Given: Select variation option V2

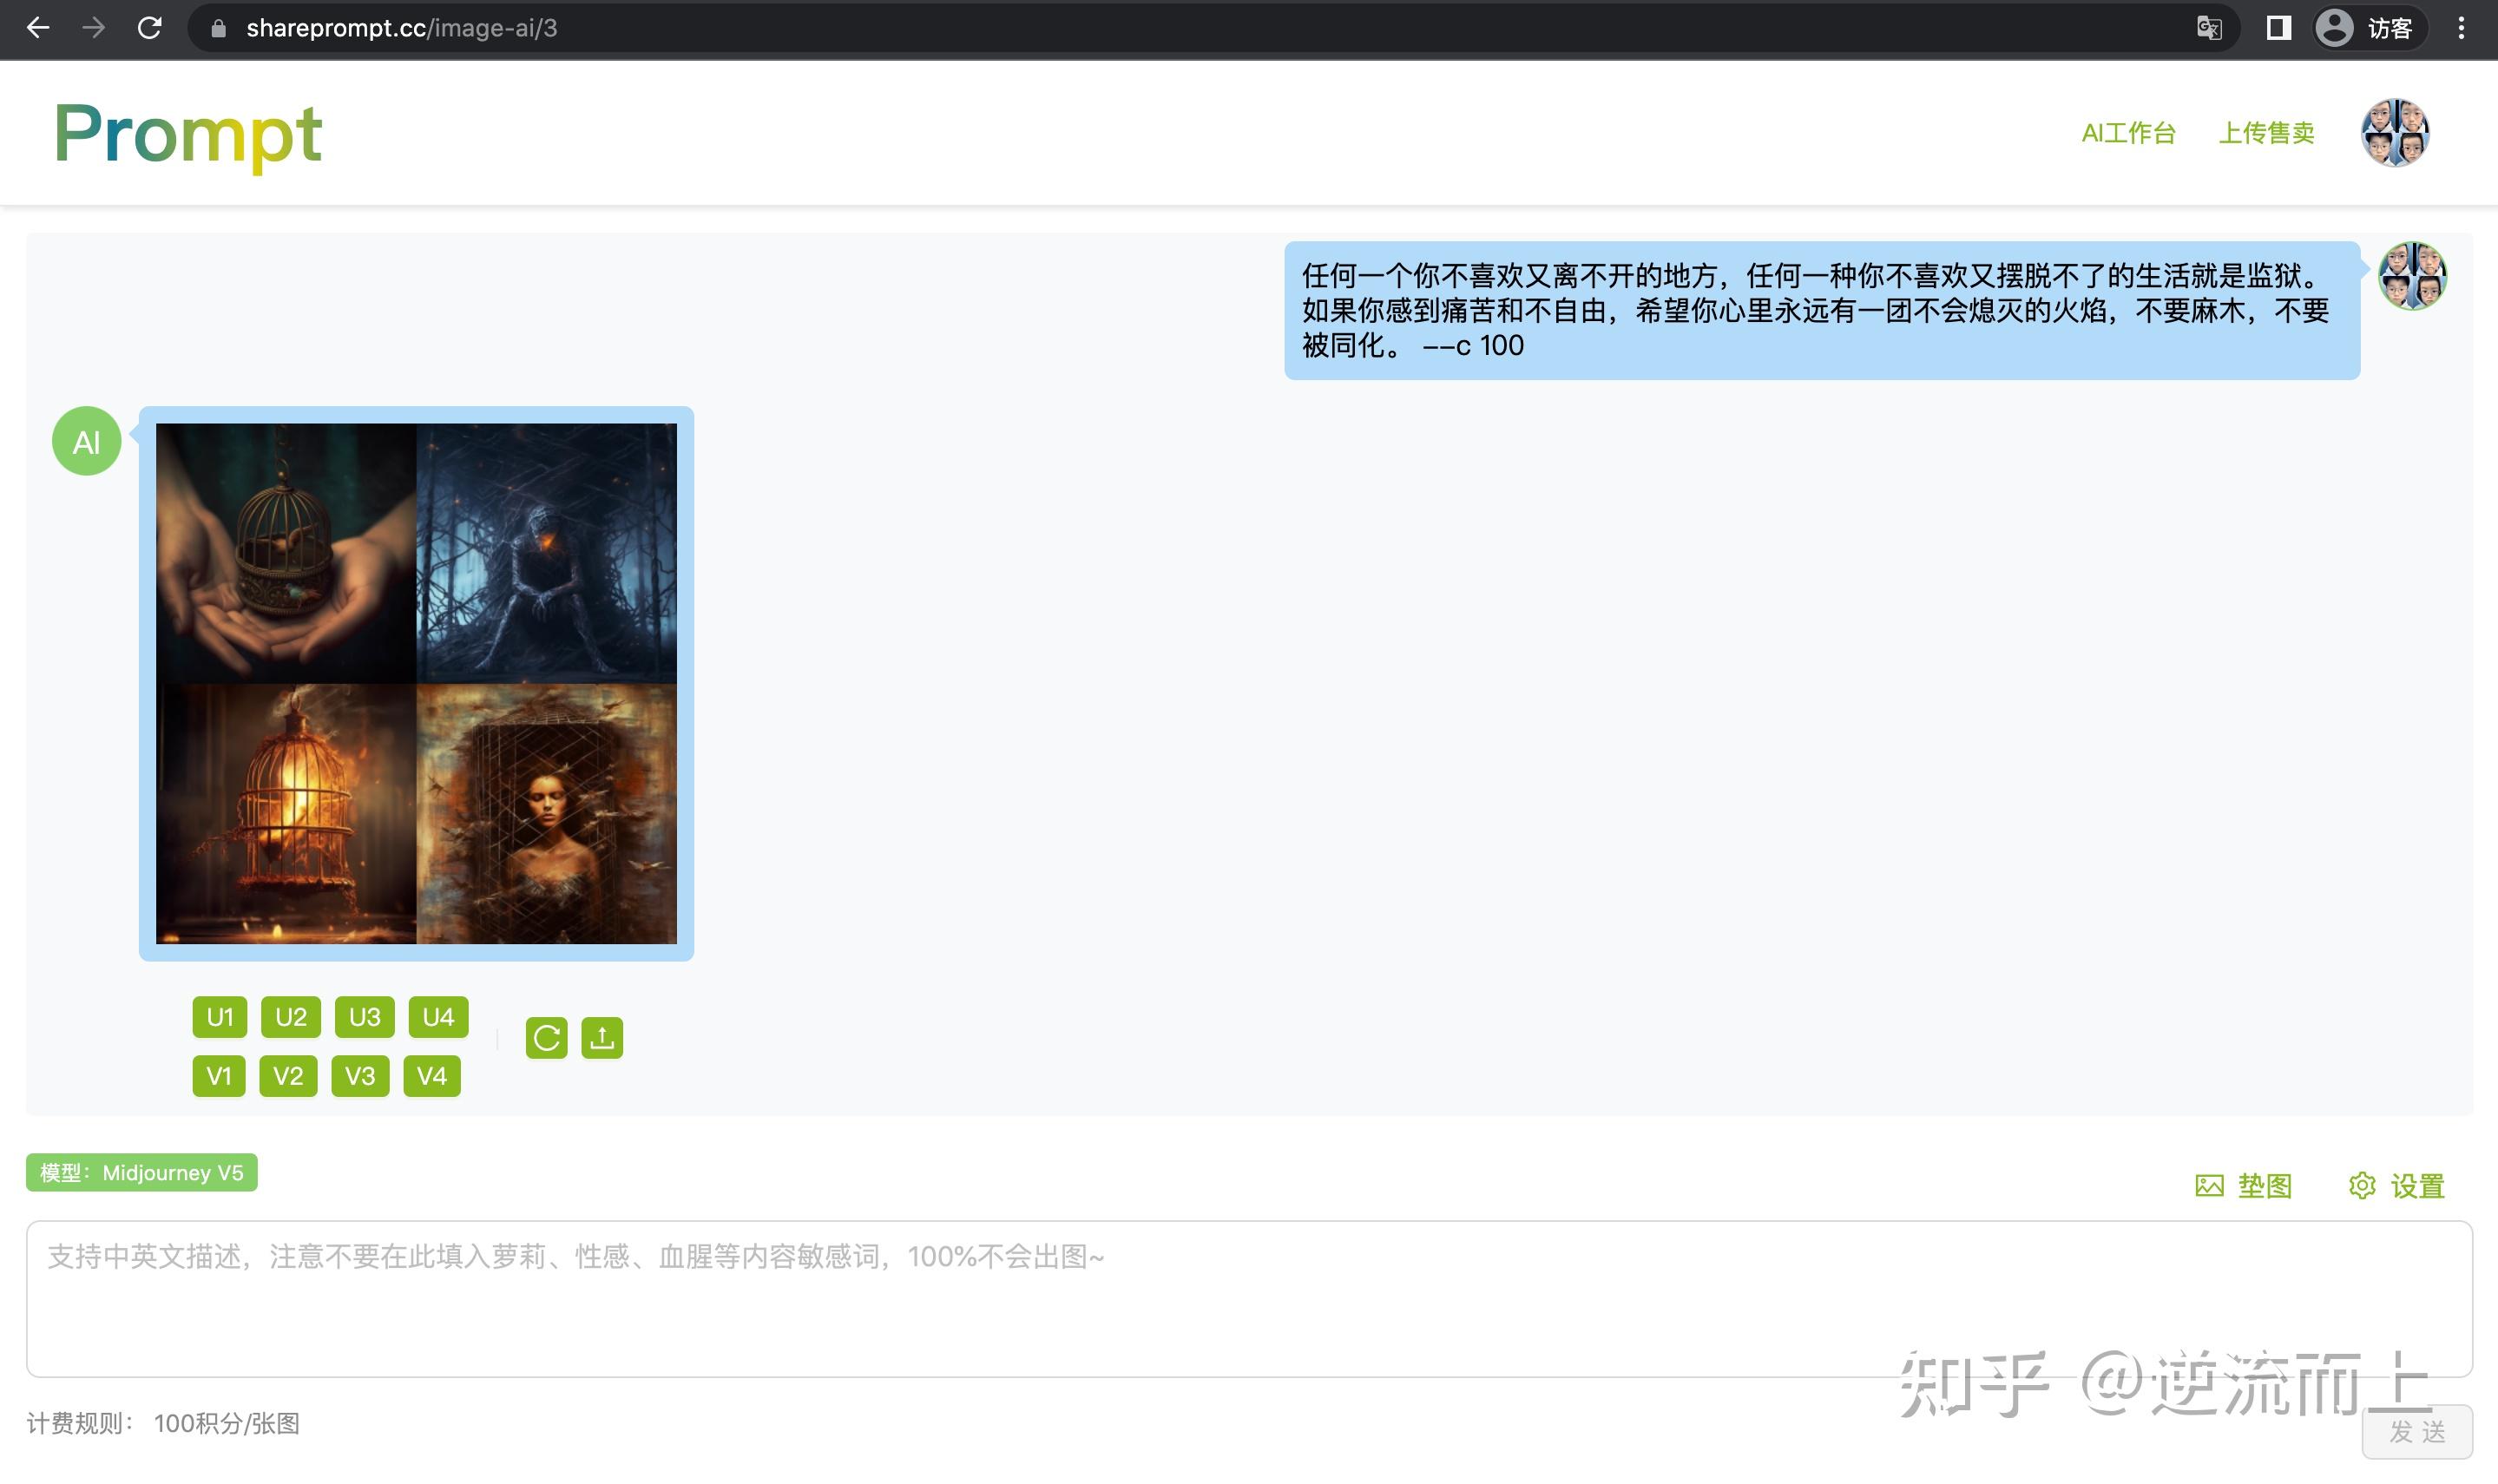Looking at the screenshot, I should [x=289, y=1076].
